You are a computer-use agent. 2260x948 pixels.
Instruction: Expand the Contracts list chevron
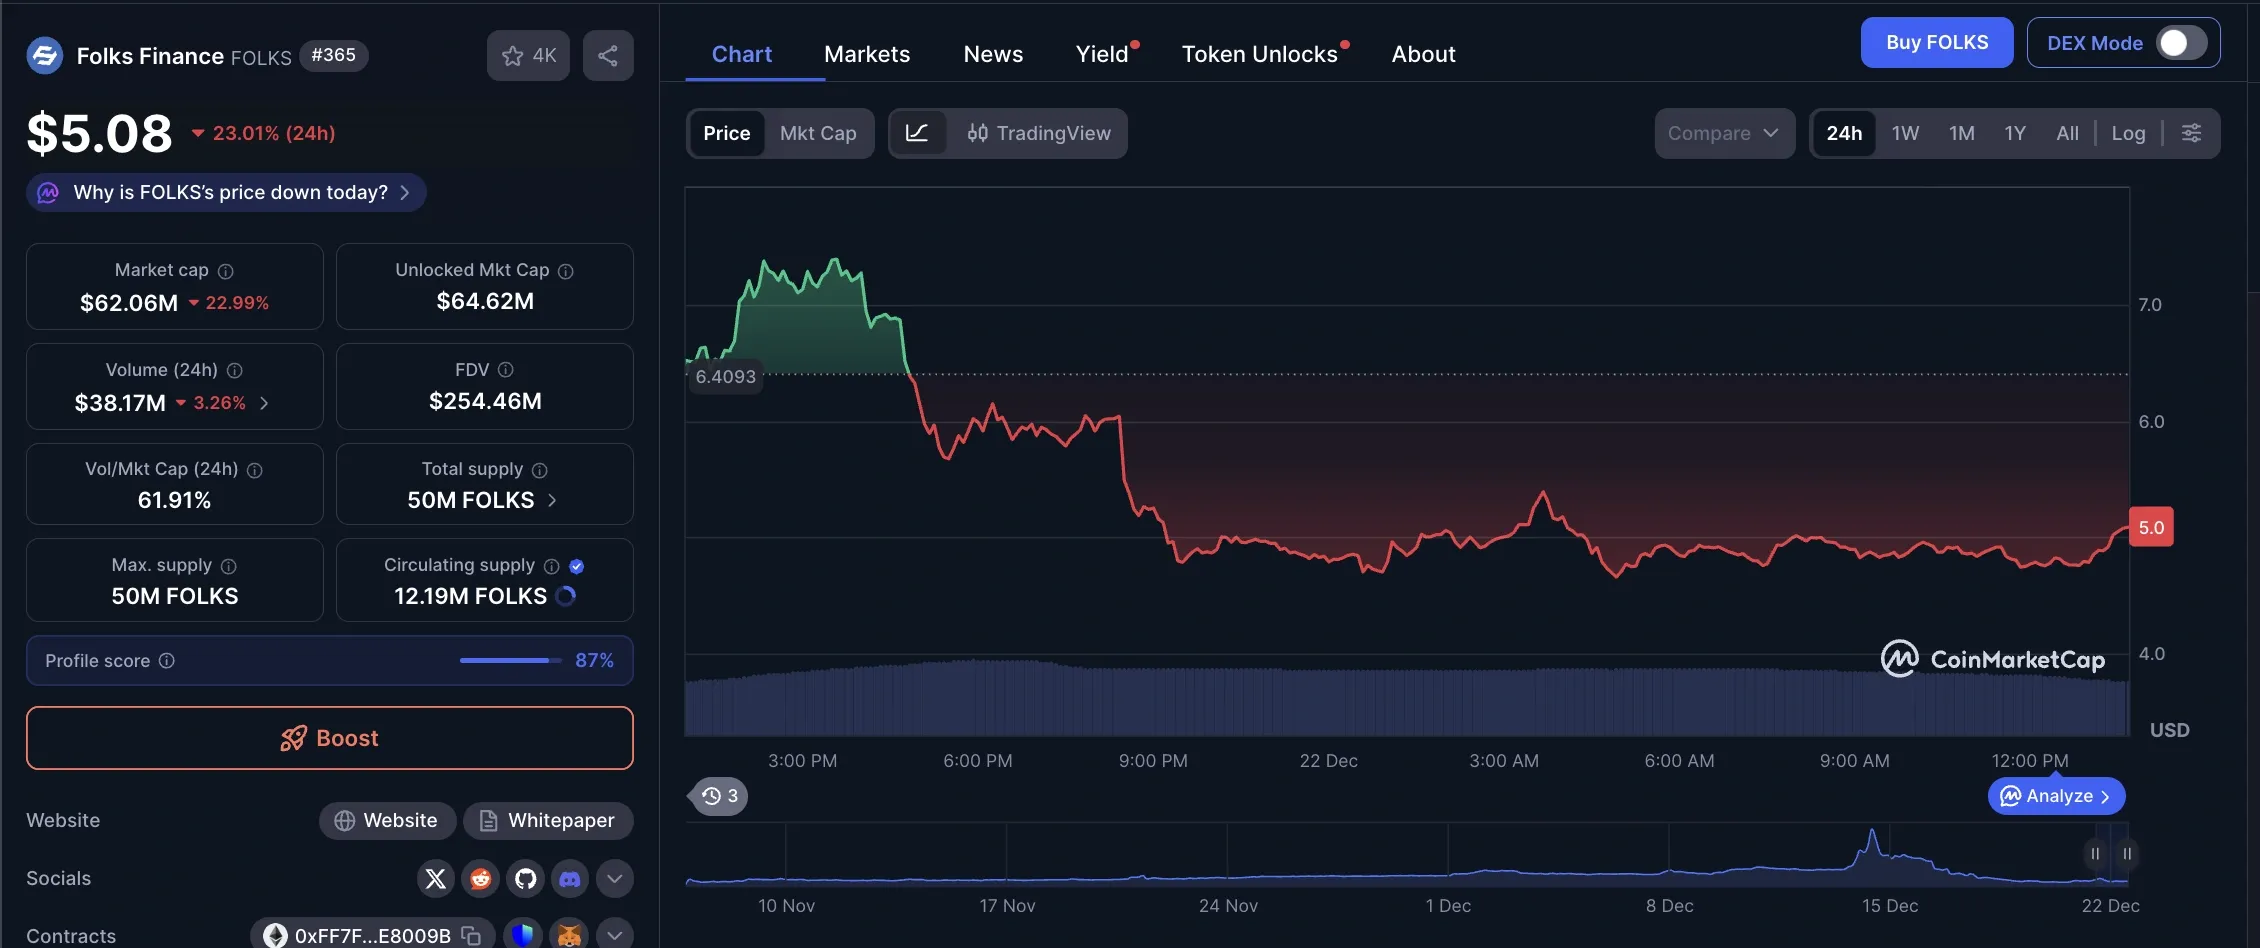614,934
